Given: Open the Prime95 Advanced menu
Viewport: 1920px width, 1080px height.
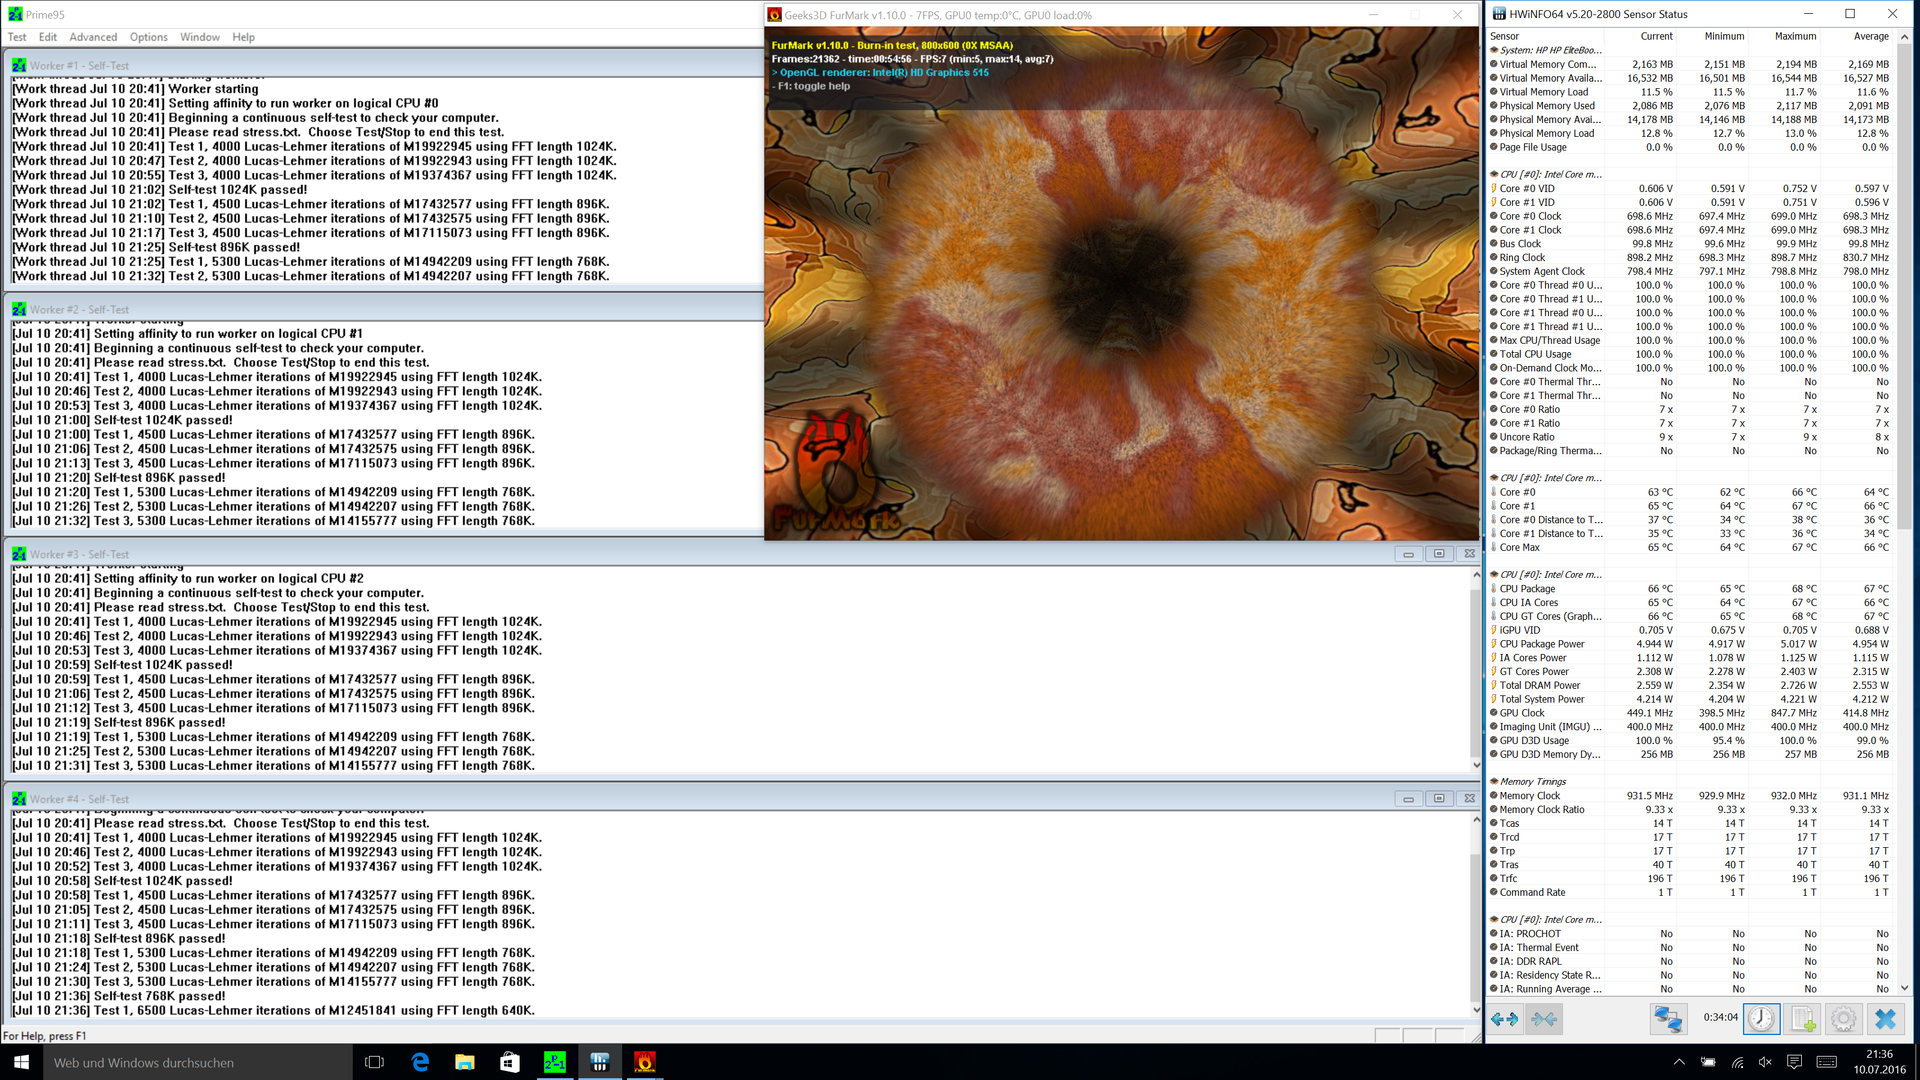Looking at the screenshot, I should 93,37.
